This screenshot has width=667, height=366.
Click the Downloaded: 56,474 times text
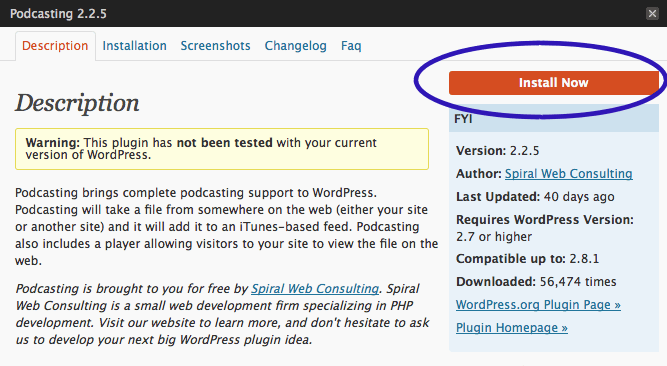536,282
